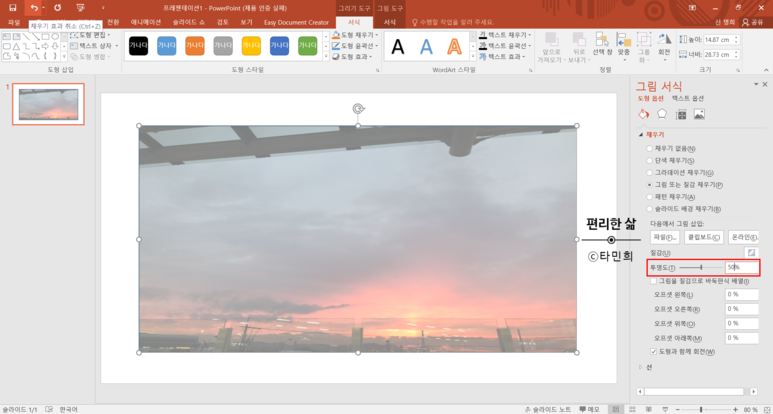Viewport: 773px width, 414px height.
Task: Save the presentation from quick access toolbar
Action: pos(13,8)
